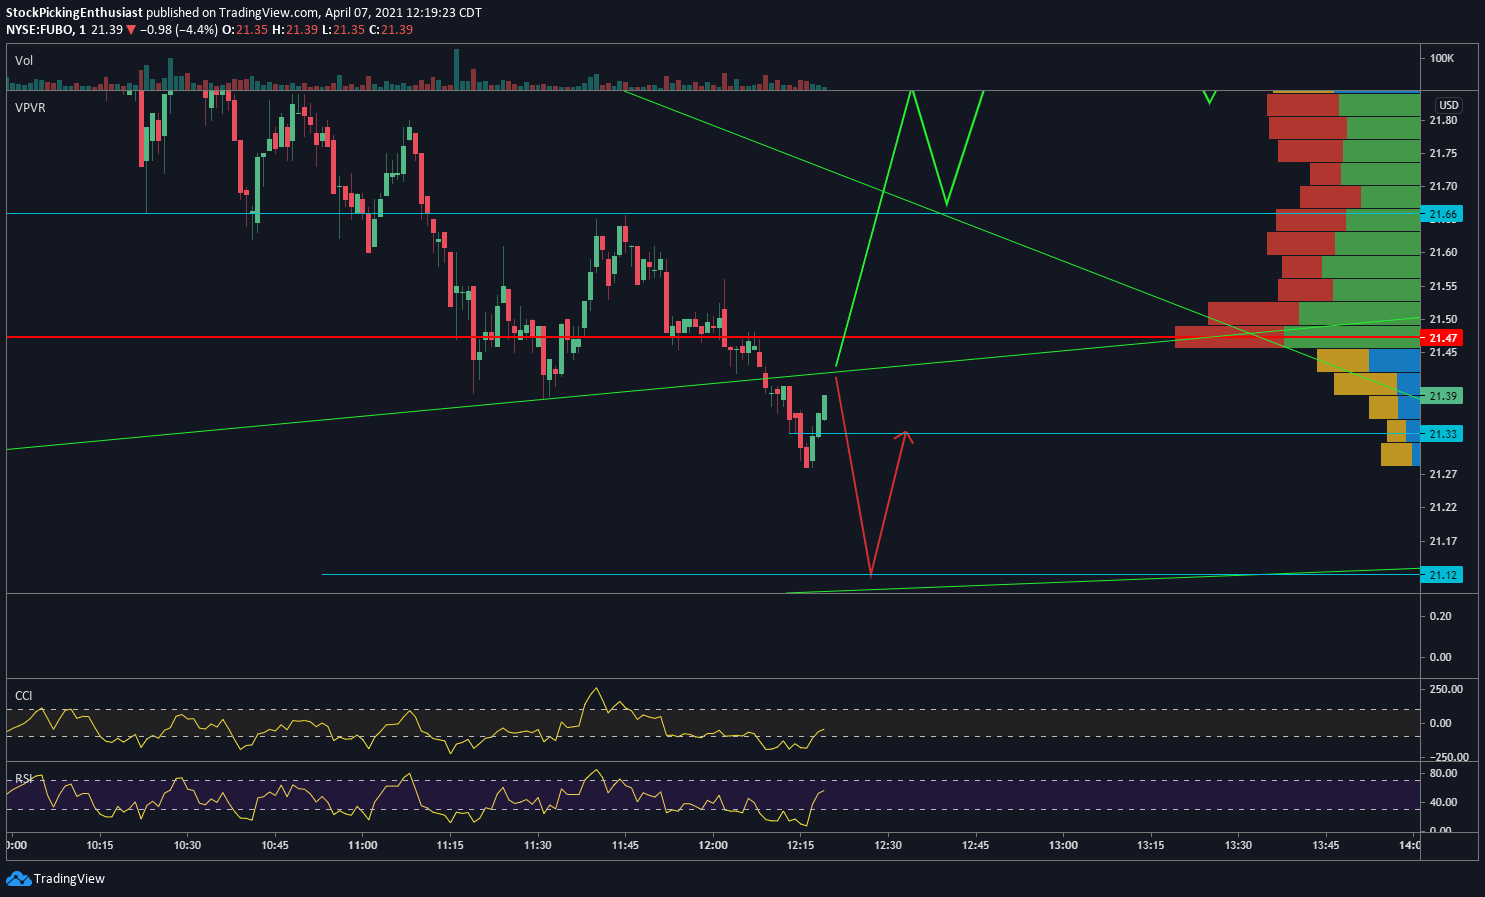Click the 12:15 time axis label
Viewport: 1485px width, 897px height.
pyautogui.click(x=800, y=845)
